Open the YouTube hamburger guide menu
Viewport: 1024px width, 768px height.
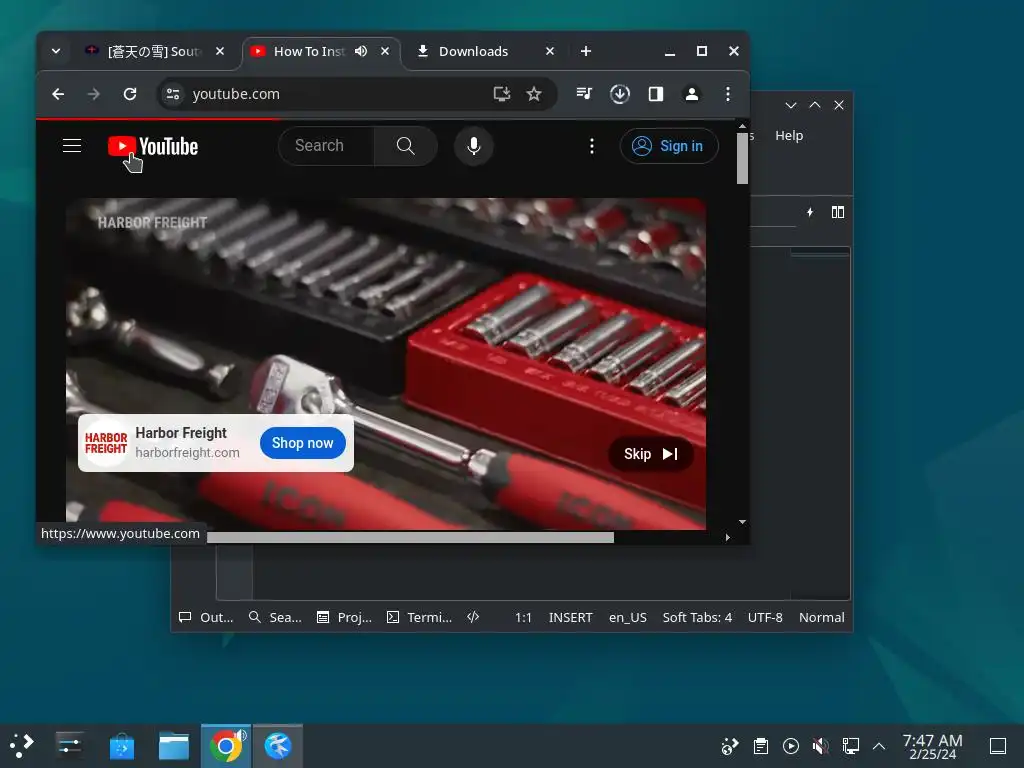(72, 146)
